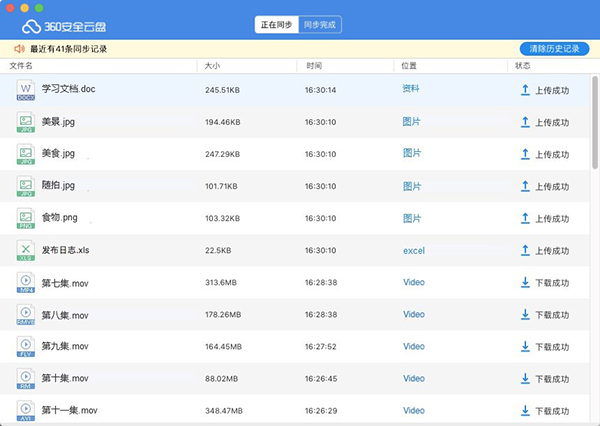Click the 文件名 column header
This screenshot has height=426, width=600.
coord(21,66)
